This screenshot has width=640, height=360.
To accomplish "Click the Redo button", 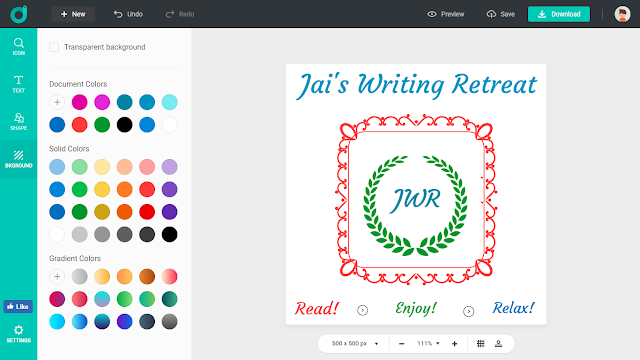I will click(180, 14).
